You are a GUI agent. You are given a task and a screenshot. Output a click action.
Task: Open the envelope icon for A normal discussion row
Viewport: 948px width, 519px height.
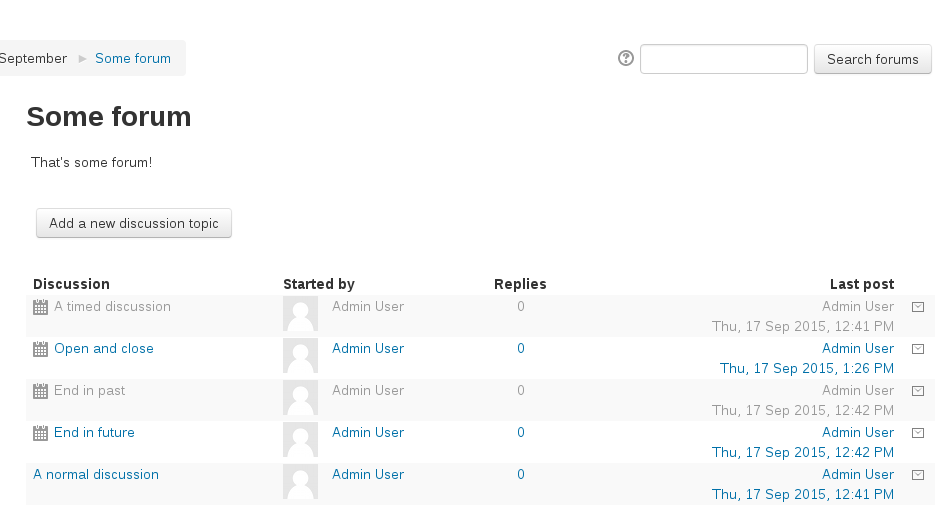tap(918, 475)
